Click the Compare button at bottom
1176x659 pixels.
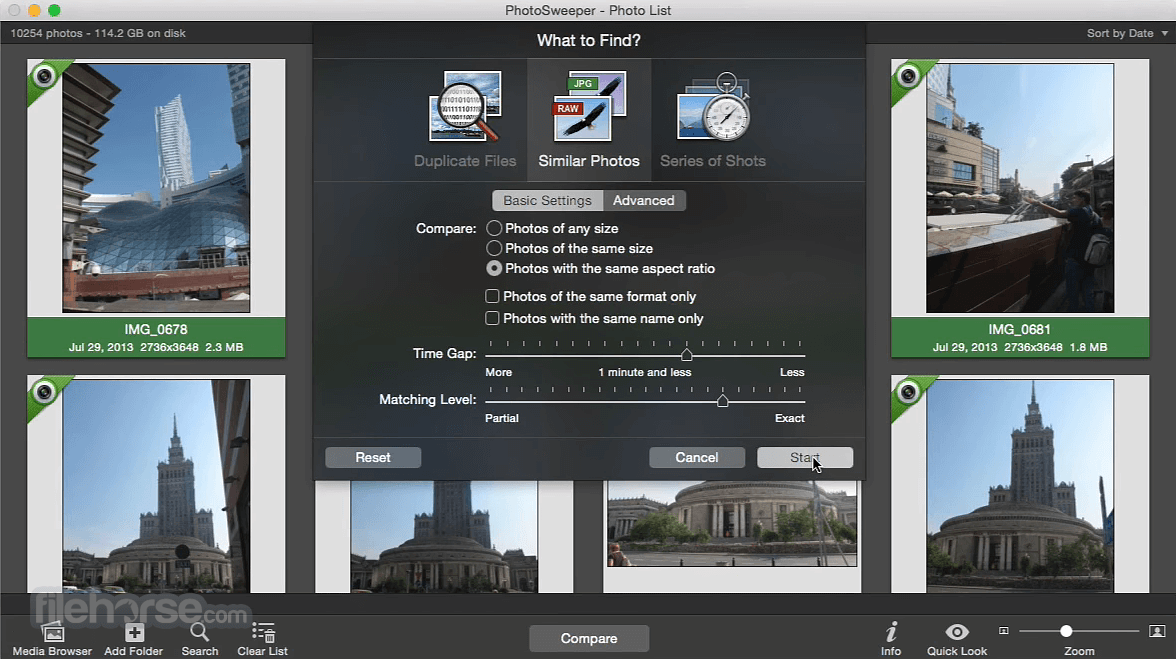point(589,639)
